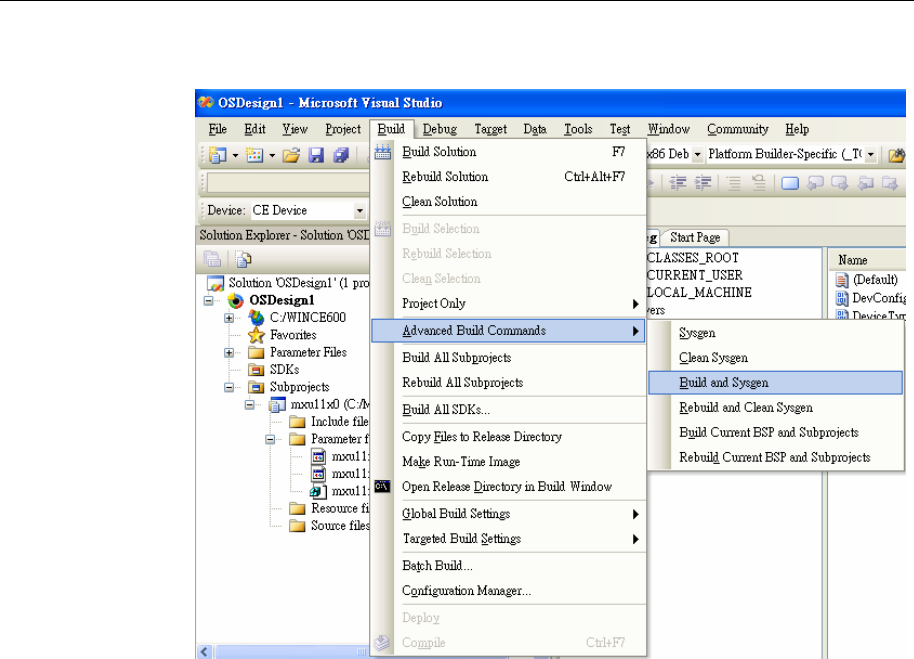914x659 pixels.
Task: Open the New Project icon dropdown arrow
Action: point(235,156)
